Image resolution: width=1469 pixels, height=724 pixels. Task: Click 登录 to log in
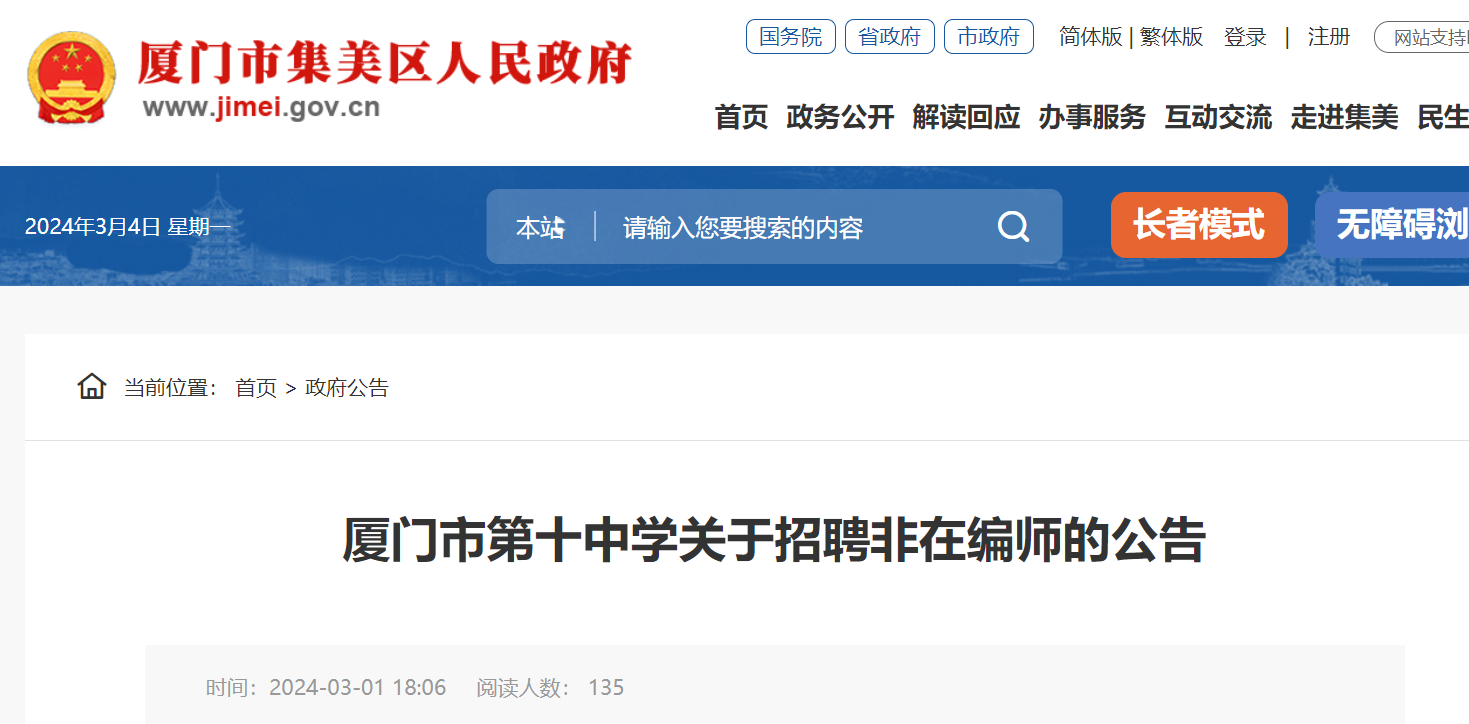point(1245,37)
